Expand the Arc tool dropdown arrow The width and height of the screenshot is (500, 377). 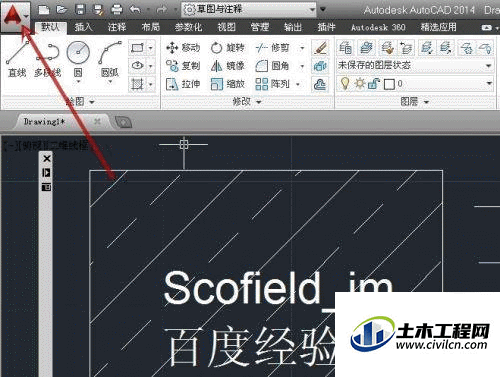coord(110,81)
